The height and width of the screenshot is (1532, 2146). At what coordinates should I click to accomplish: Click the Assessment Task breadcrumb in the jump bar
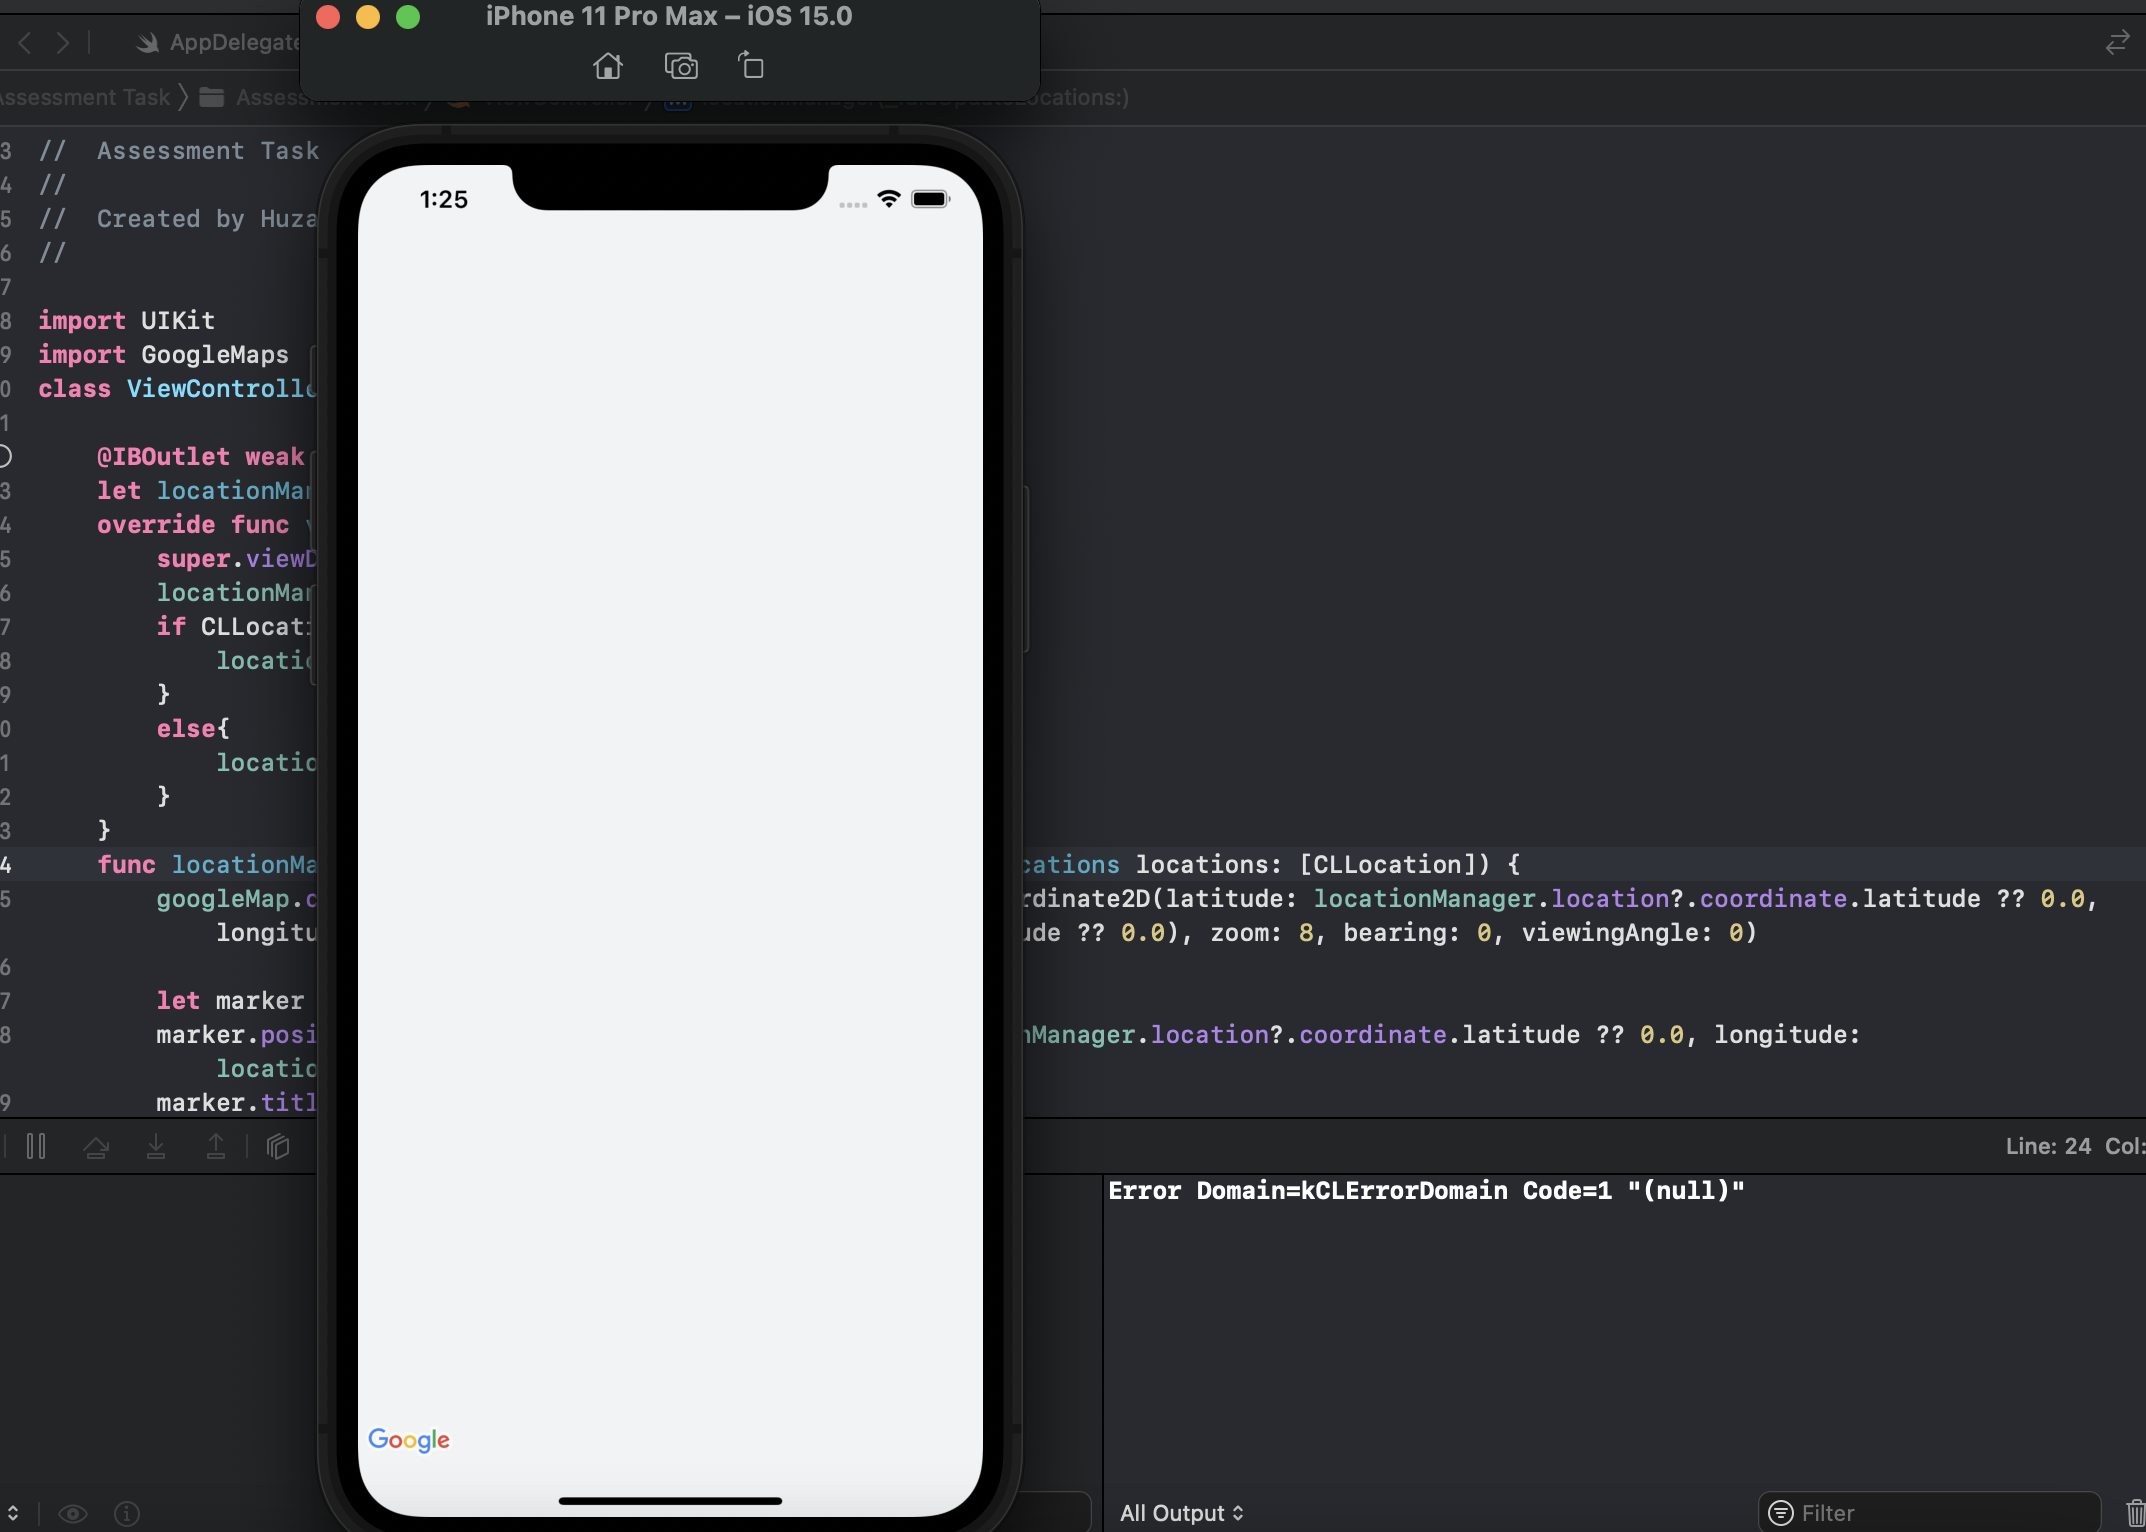85,97
